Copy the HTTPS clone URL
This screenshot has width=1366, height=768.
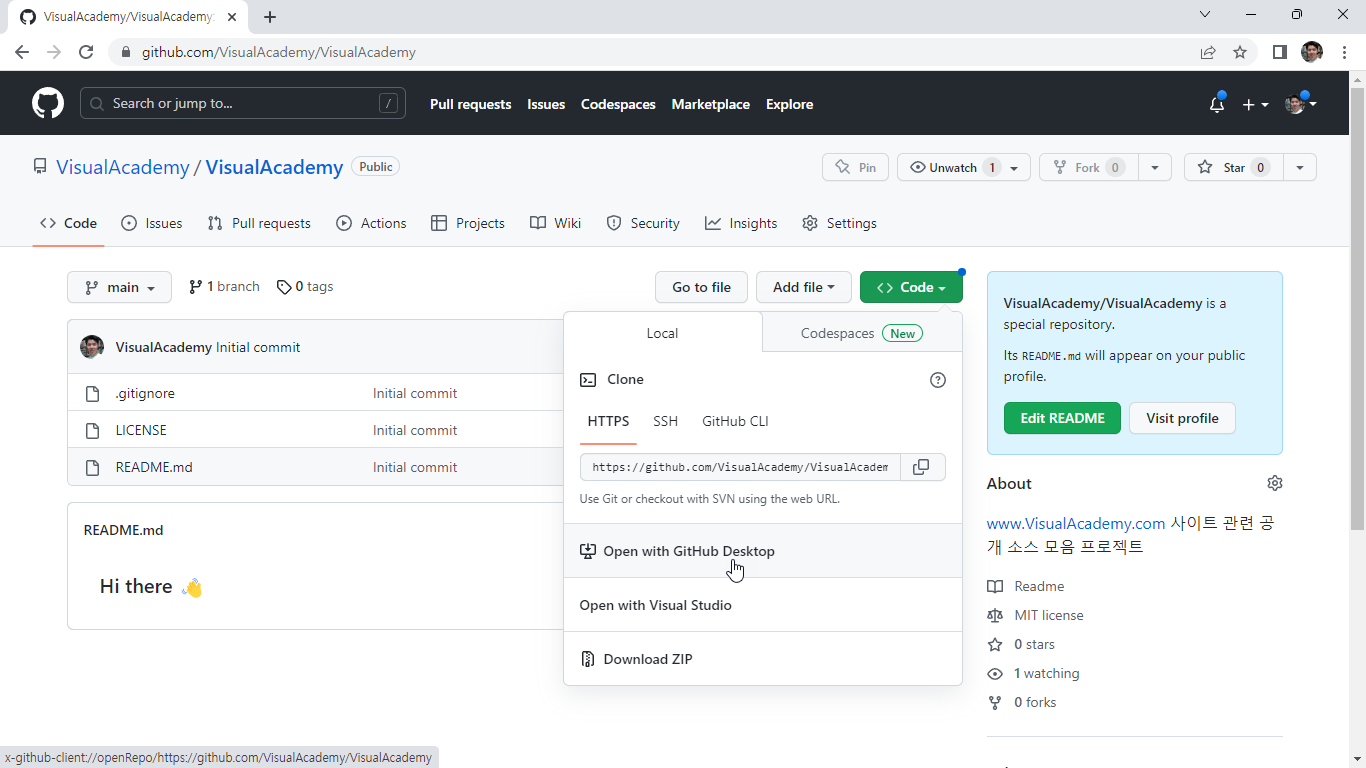pos(922,466)
